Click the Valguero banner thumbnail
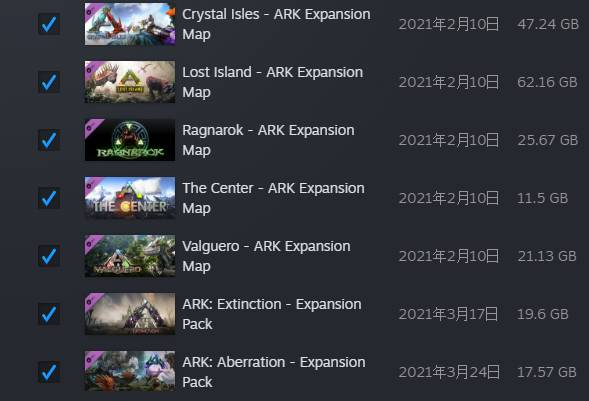This screenshot has width=589, height=401. [130, 256]
